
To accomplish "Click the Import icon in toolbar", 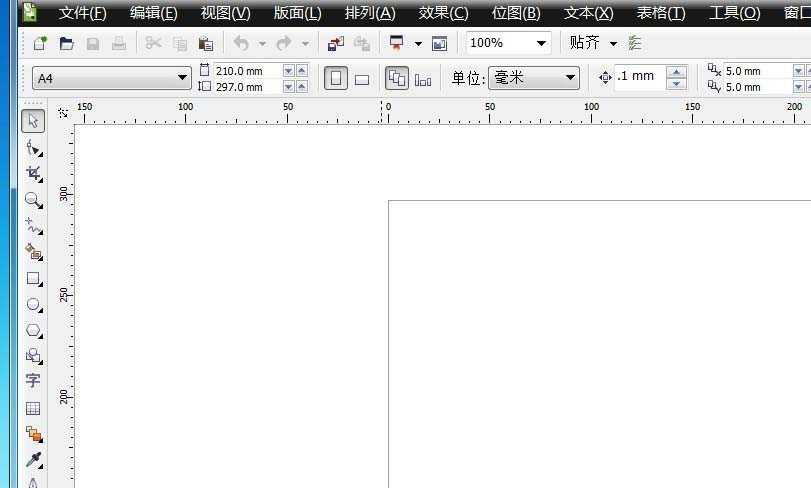I will [x=335, y=44].
